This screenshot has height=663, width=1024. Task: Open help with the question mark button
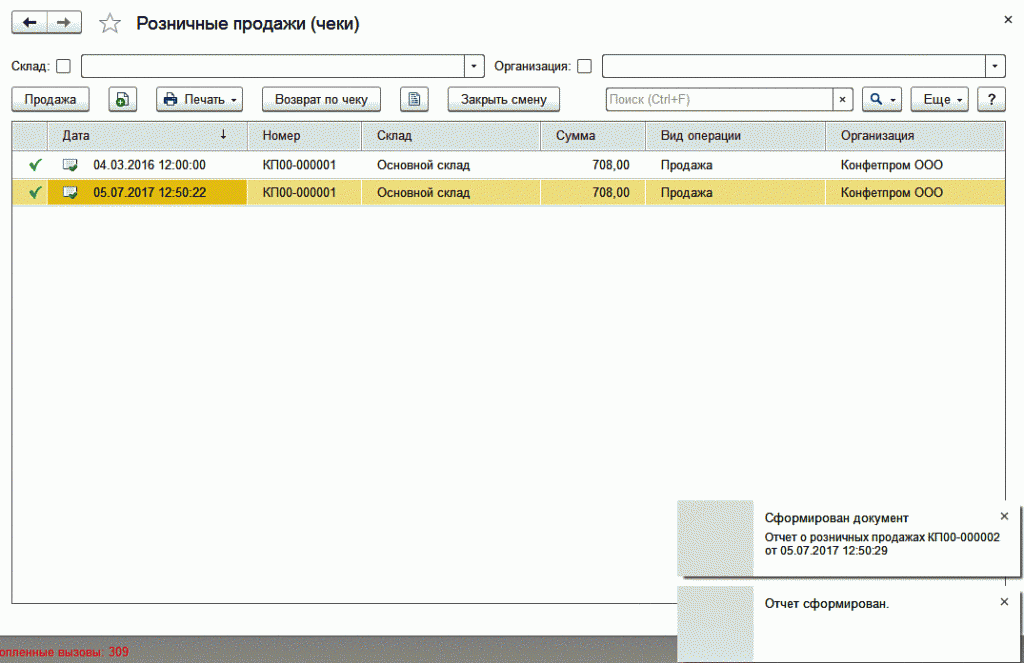[990, 99]
